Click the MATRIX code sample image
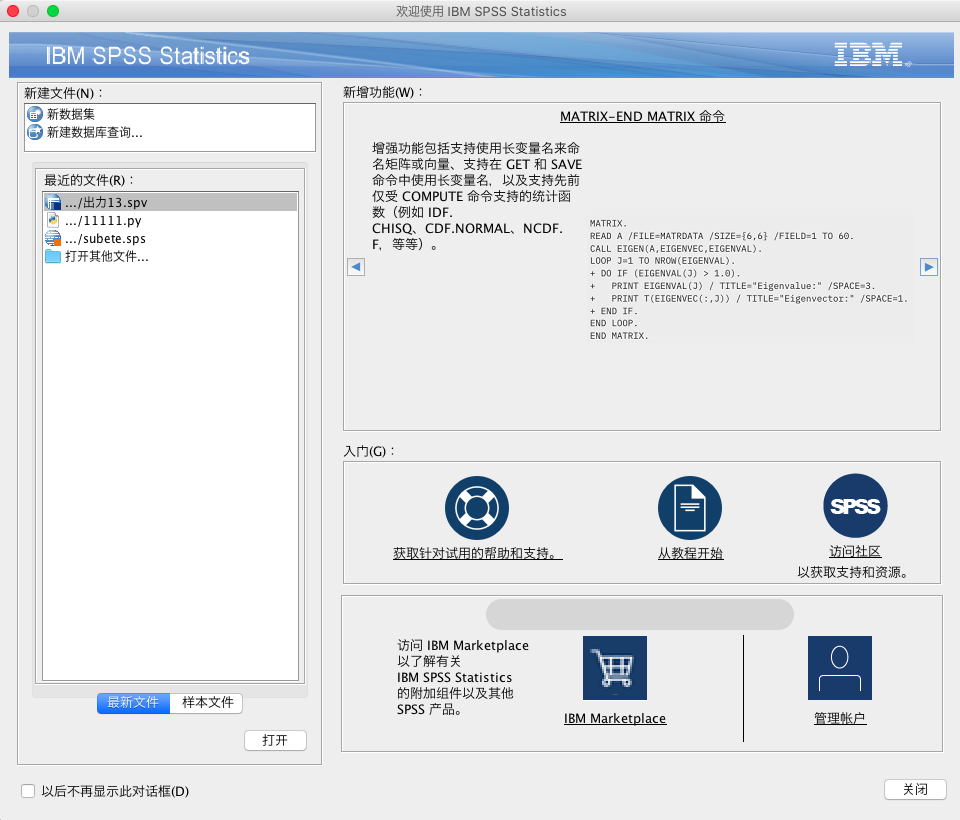The height and width of the screenshot is (820, 960). 749,279
